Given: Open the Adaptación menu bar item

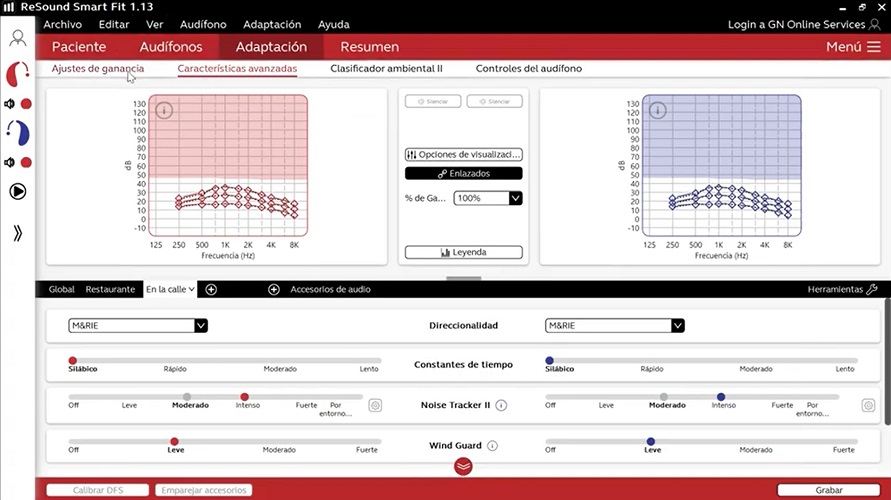Looking at the screenshot, I should [272, 24].
